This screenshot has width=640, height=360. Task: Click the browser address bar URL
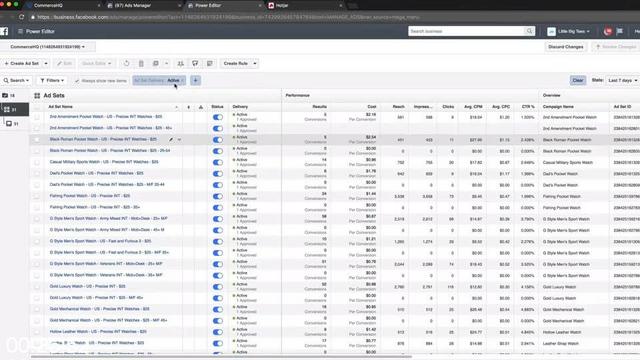click(x=229, y=17)
